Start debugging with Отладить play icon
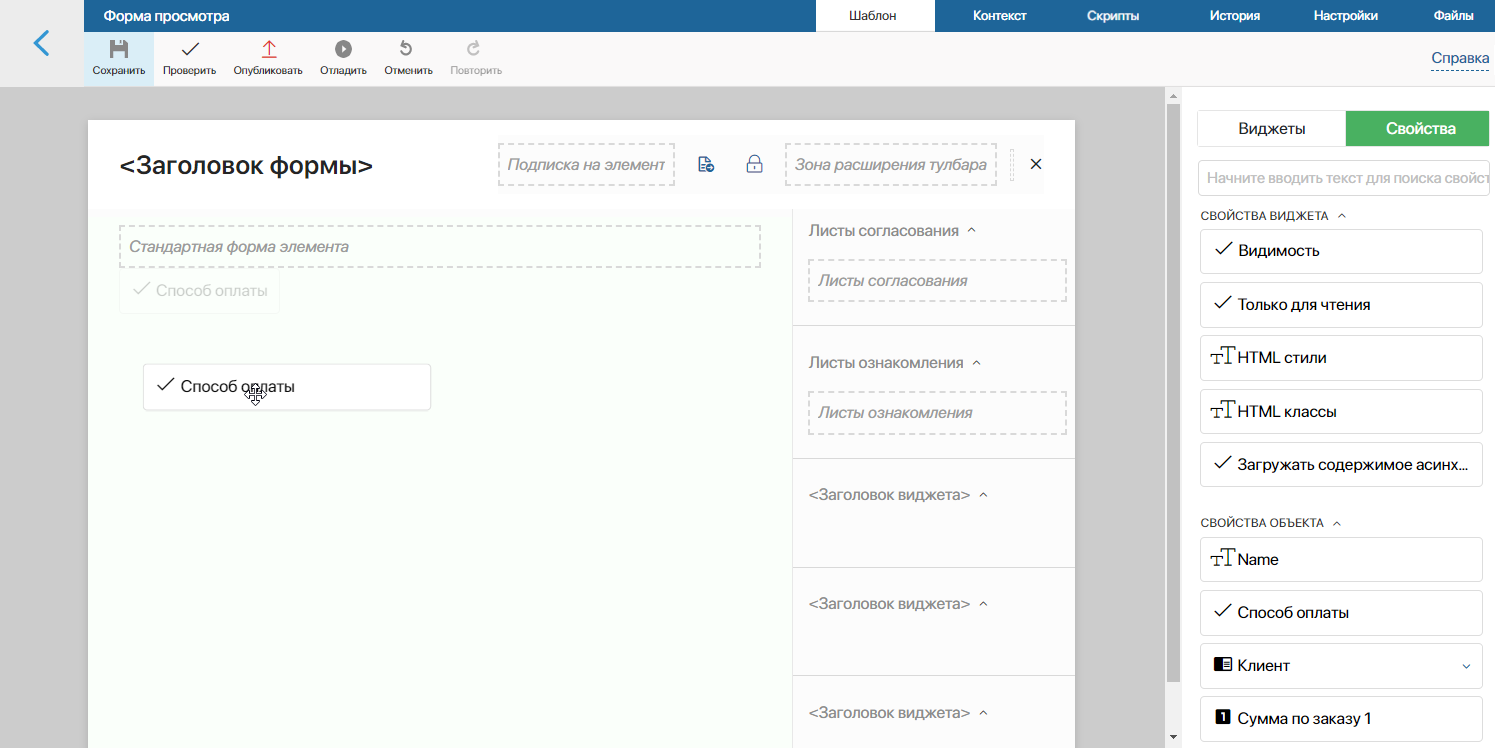 [343, 49]
